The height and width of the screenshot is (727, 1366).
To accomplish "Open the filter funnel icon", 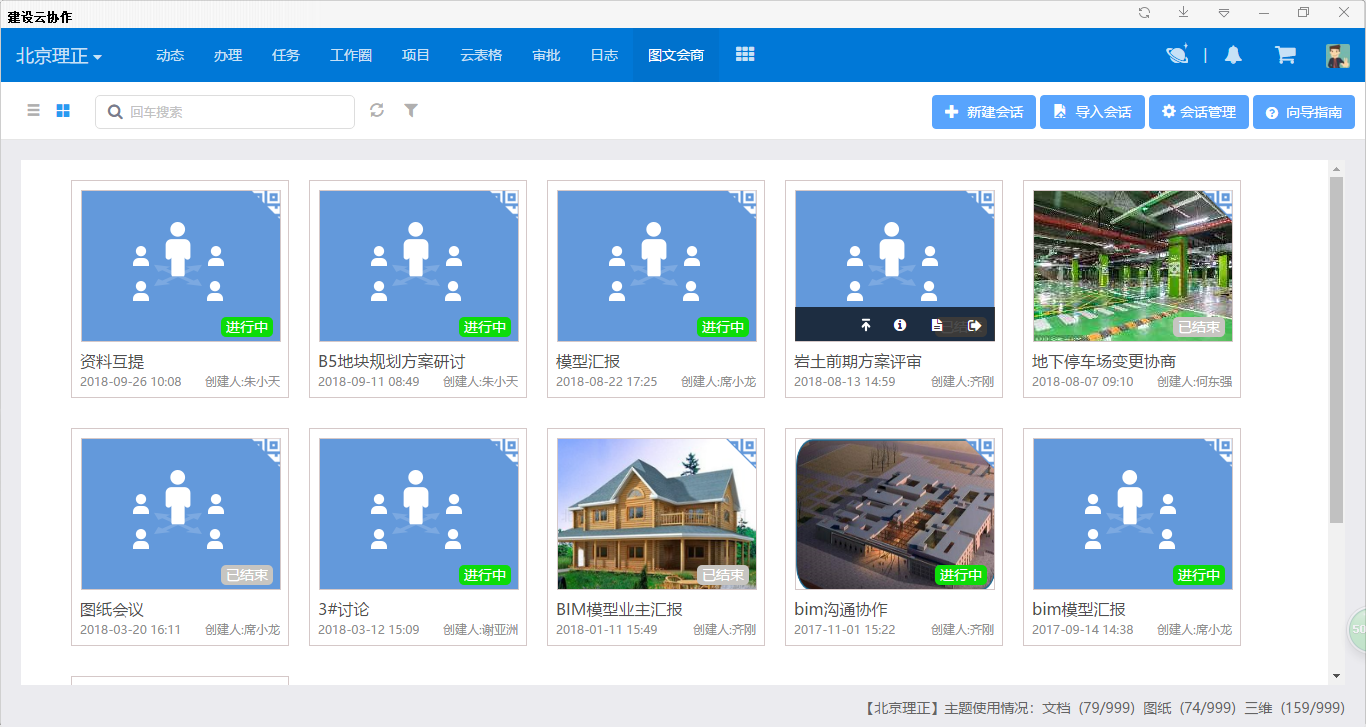I will click(x=411, y=110).
